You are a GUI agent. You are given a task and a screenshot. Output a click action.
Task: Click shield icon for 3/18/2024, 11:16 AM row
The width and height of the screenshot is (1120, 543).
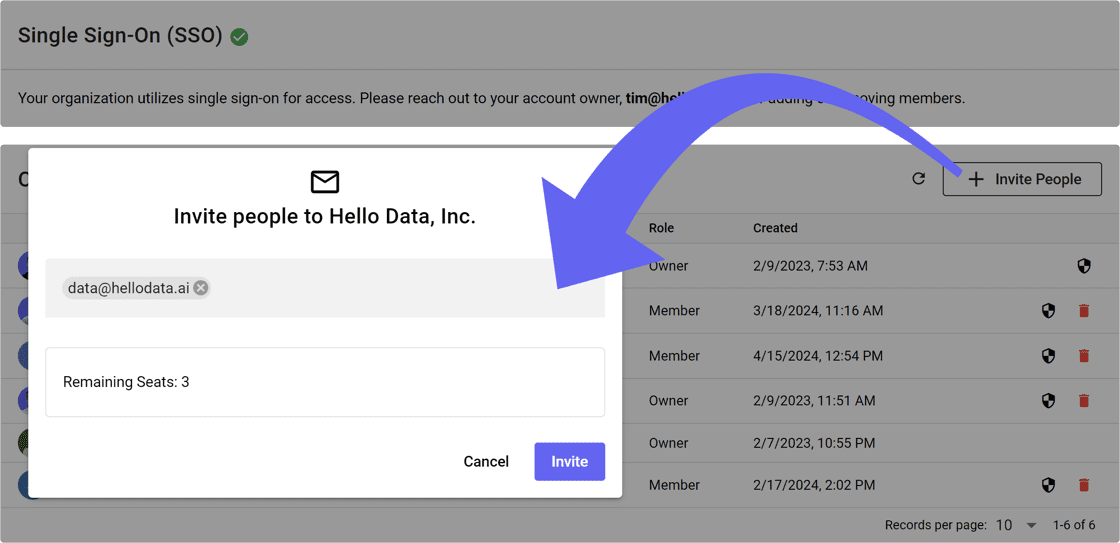[1048, 311]
